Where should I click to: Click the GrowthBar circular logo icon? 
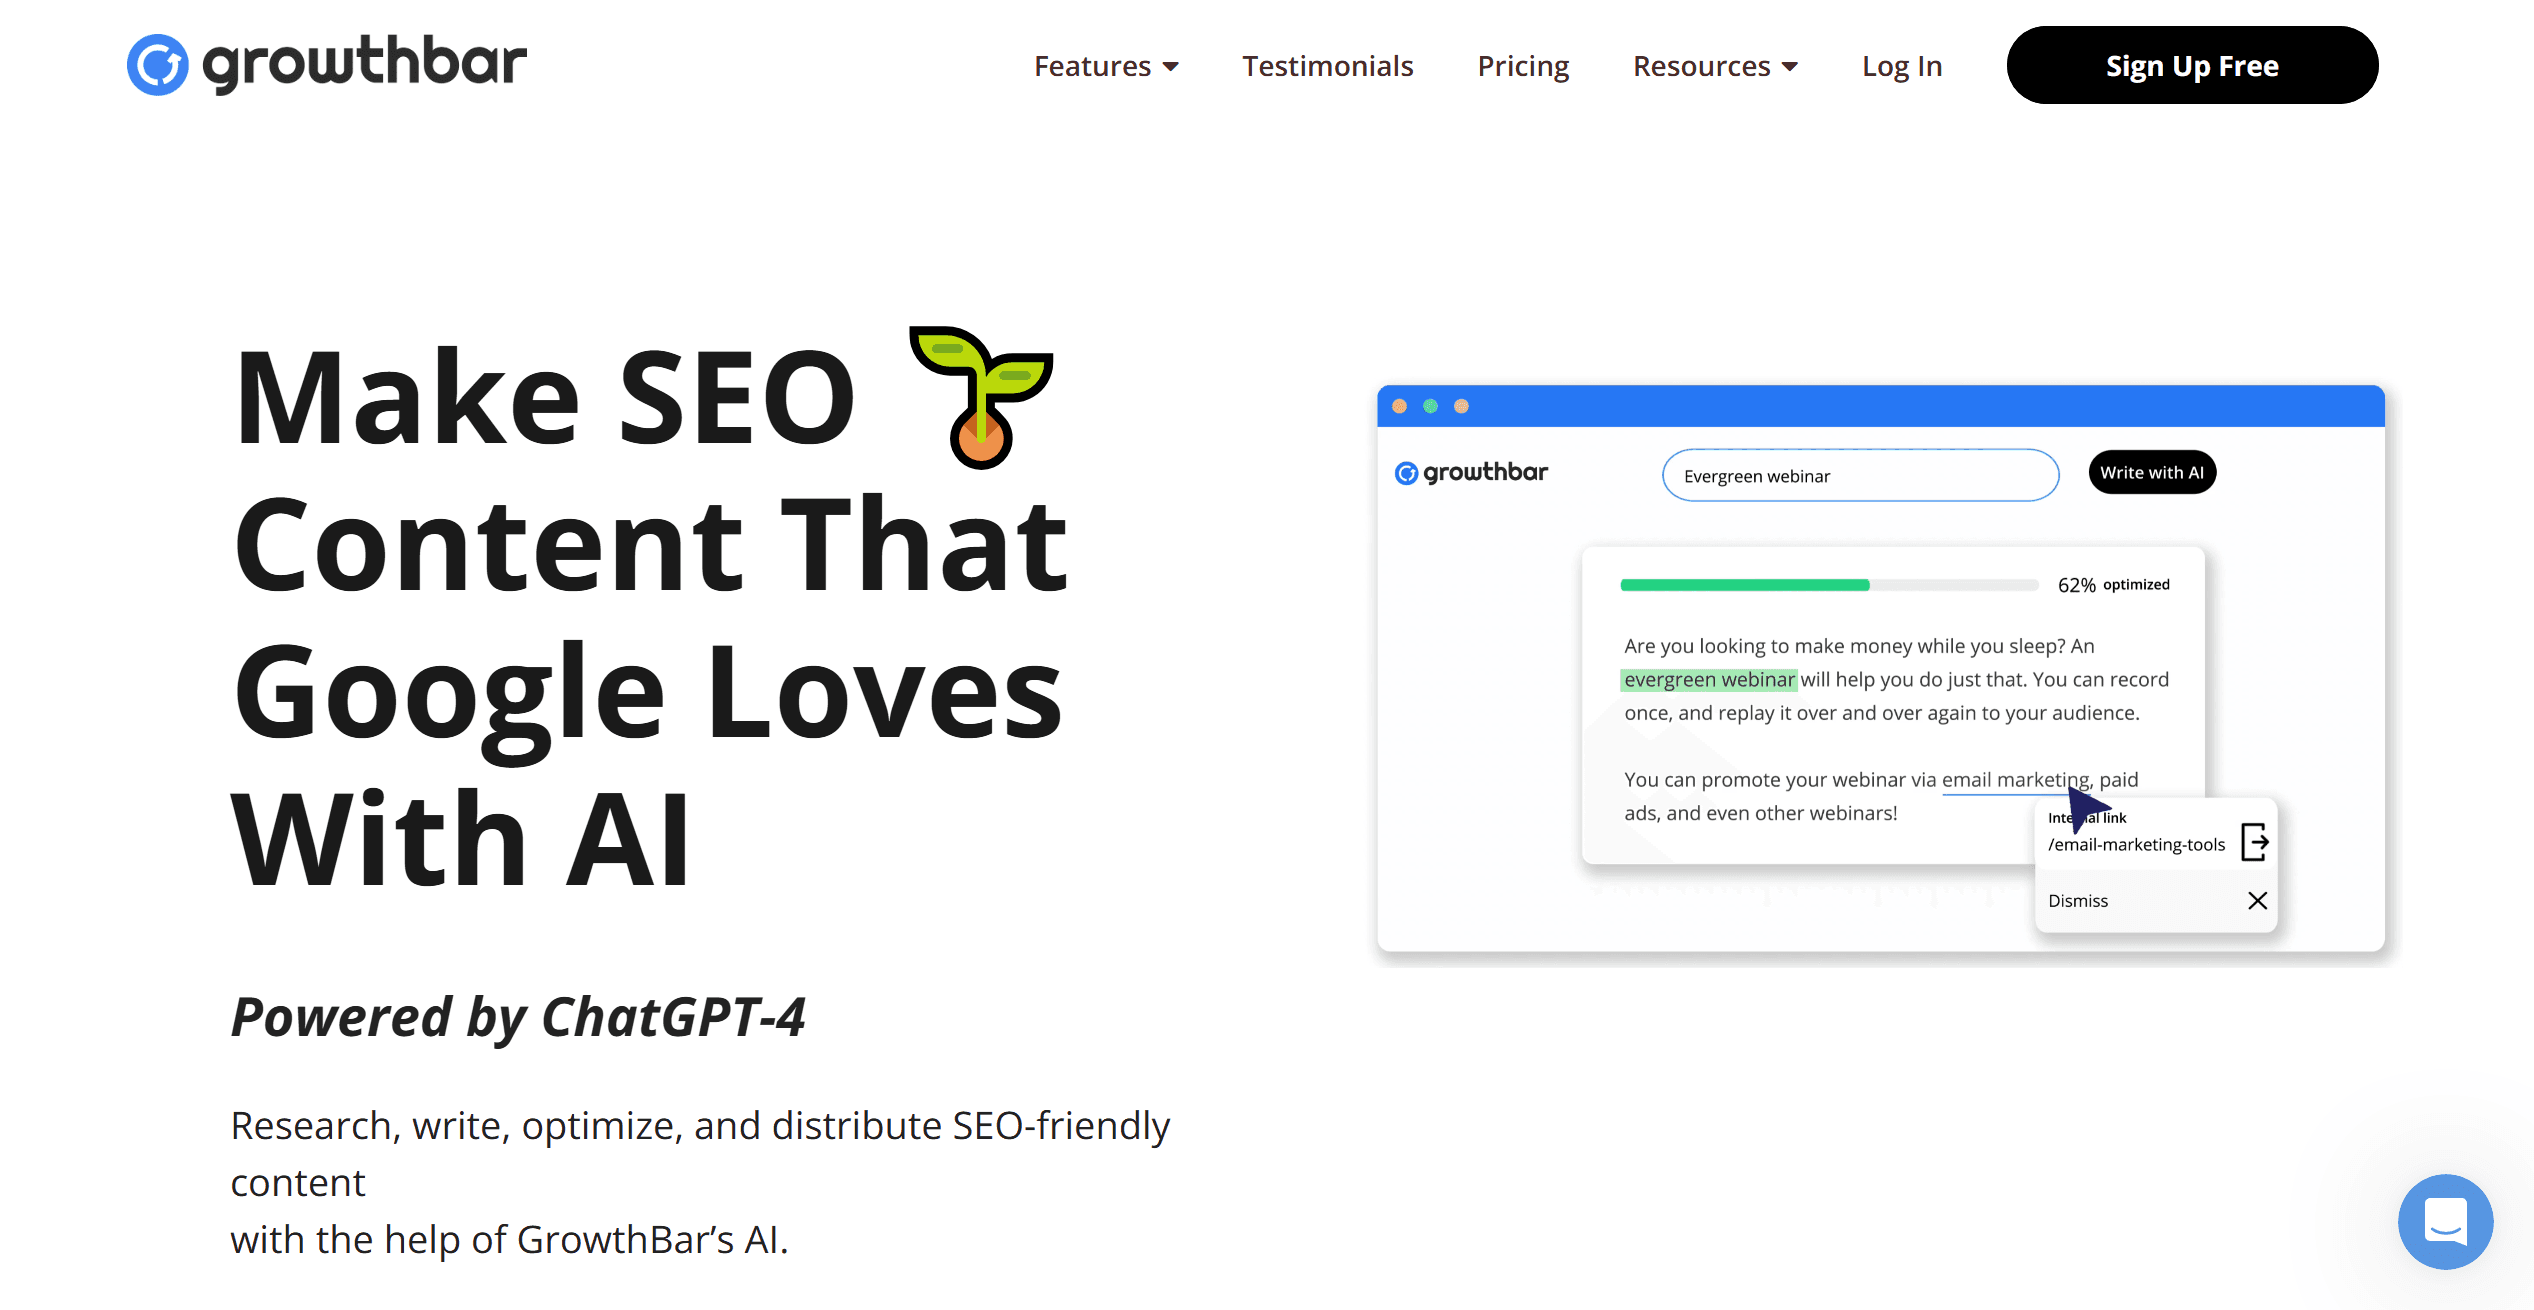(157, 65)
